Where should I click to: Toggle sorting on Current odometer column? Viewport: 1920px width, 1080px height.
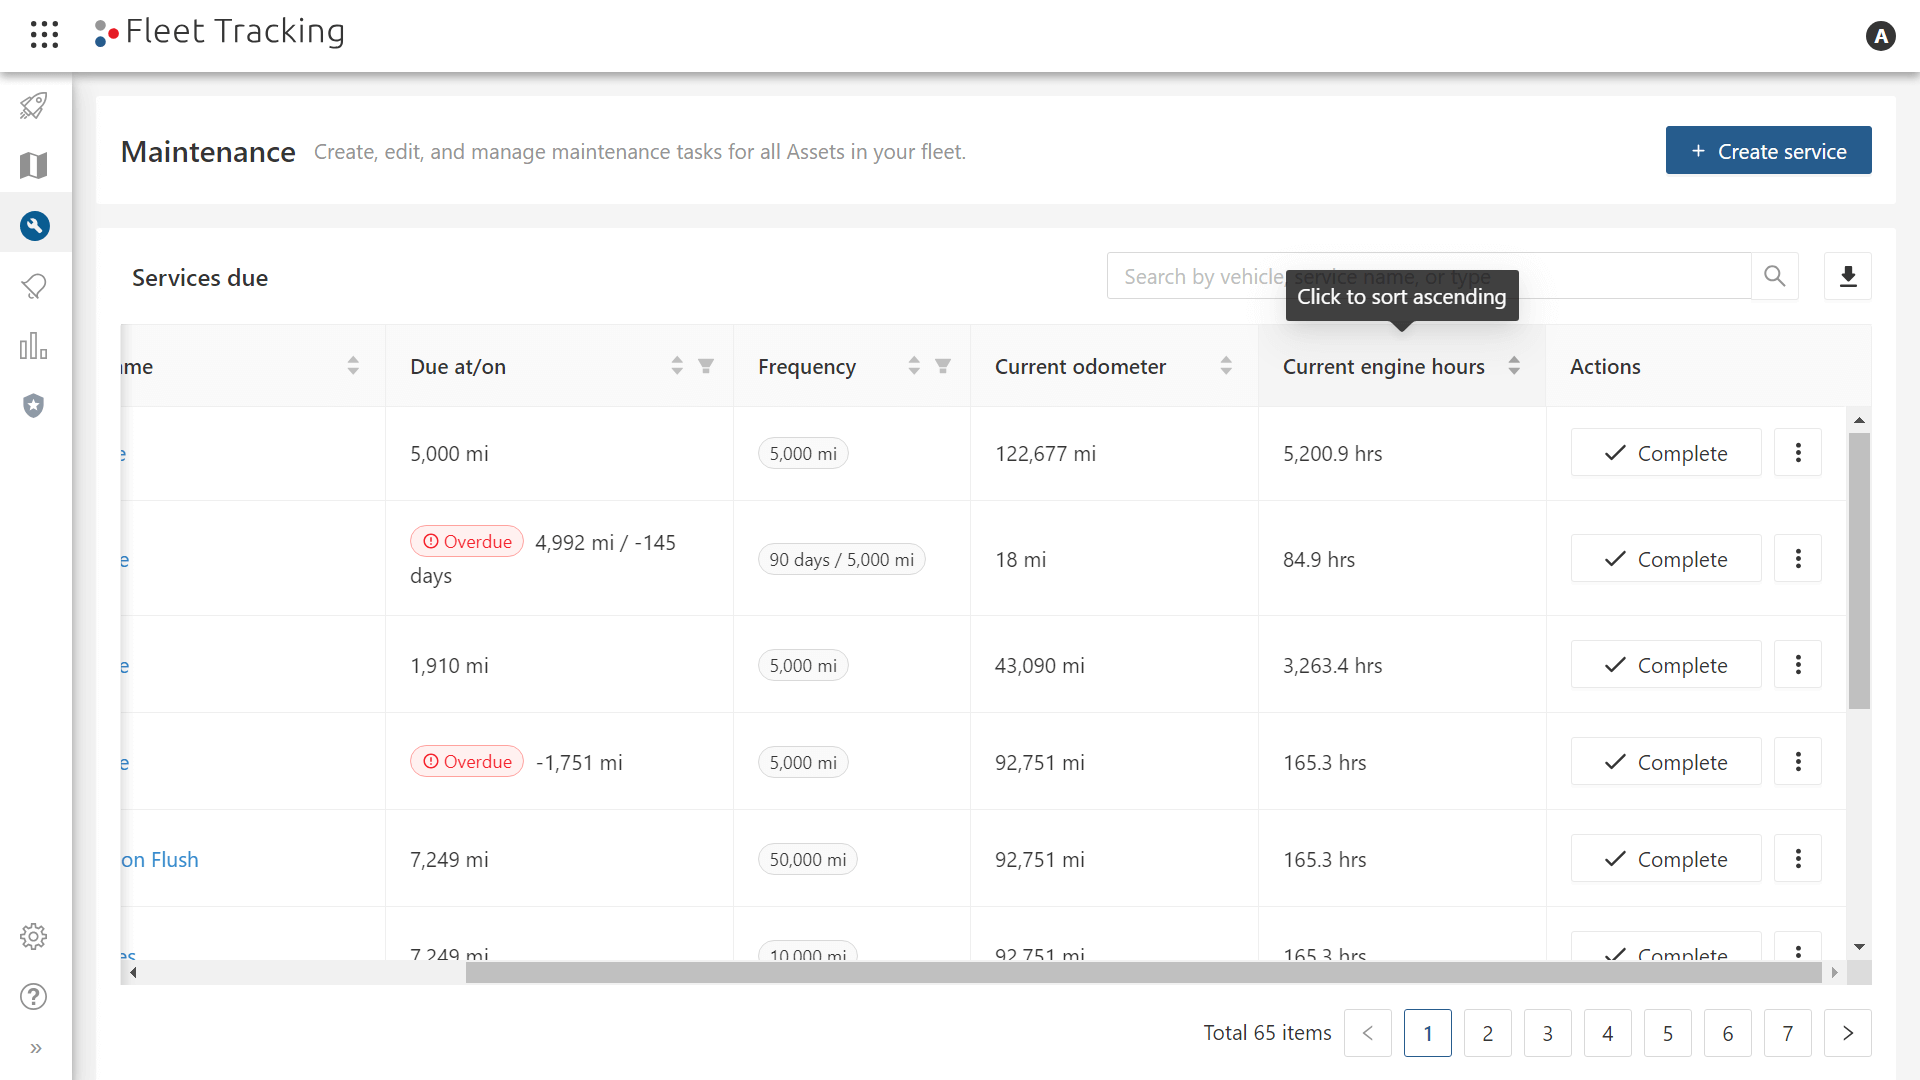(1226, 366)
